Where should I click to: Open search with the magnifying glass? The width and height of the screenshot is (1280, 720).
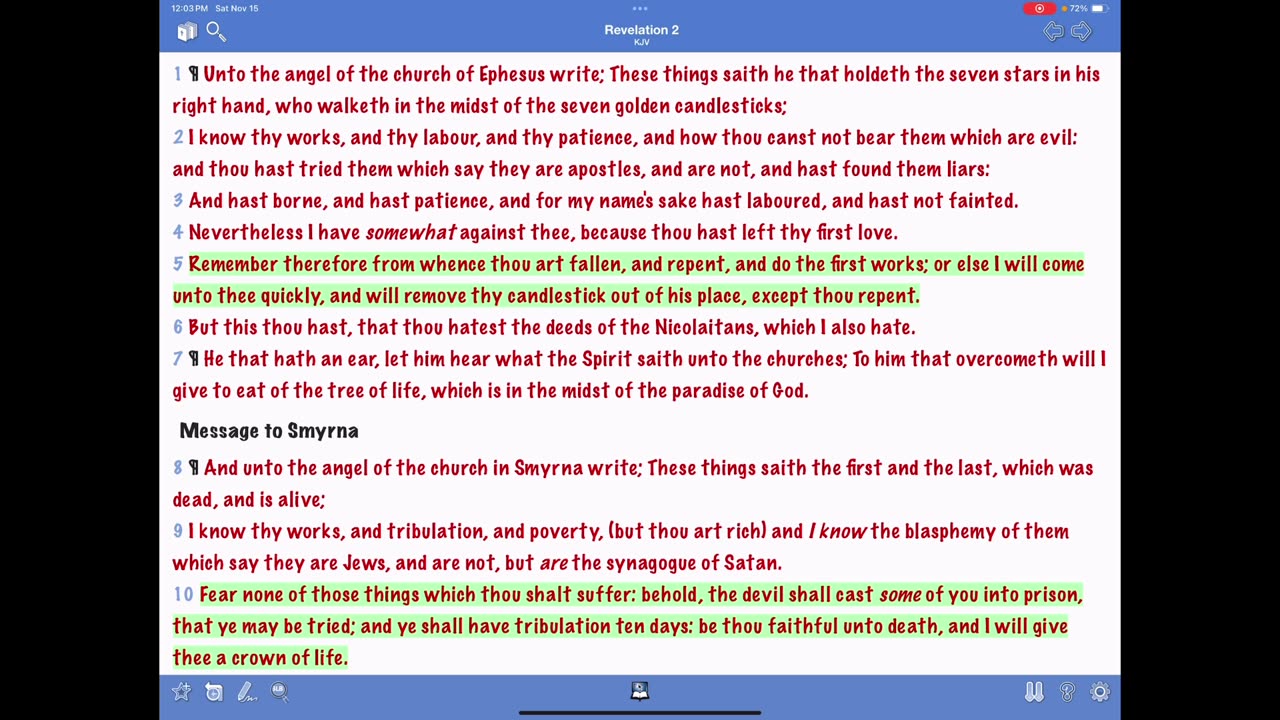pyautogui.click(x=216, y=32)
